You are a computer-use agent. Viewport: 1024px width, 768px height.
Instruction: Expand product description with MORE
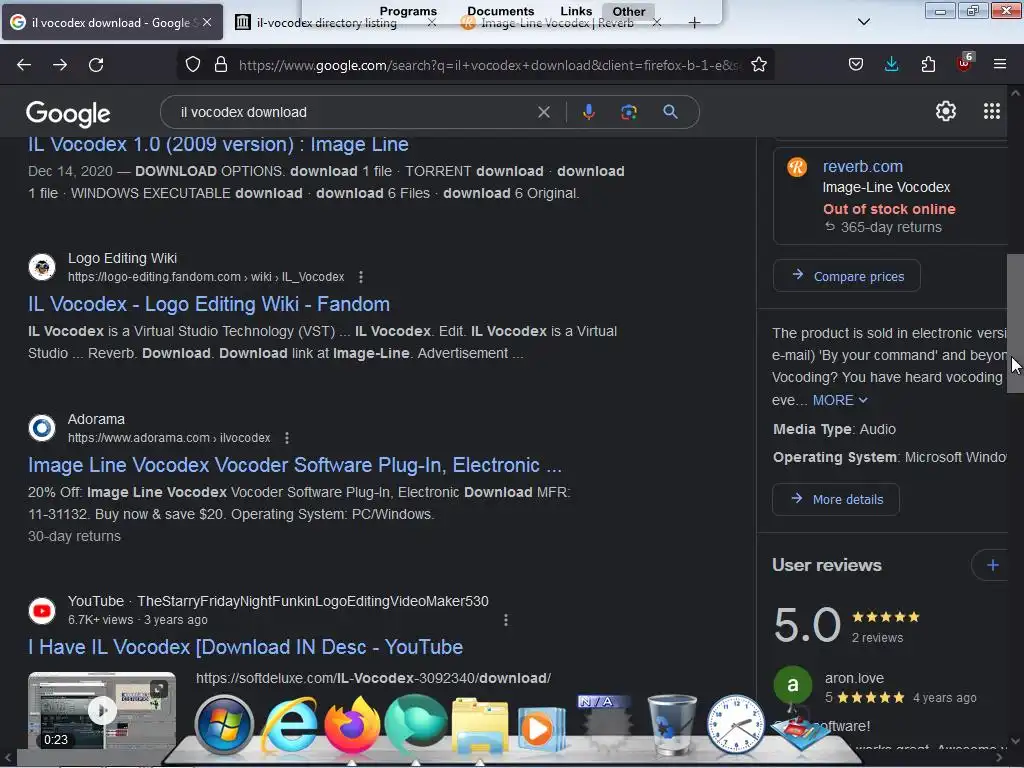click(x=840, y=400)
